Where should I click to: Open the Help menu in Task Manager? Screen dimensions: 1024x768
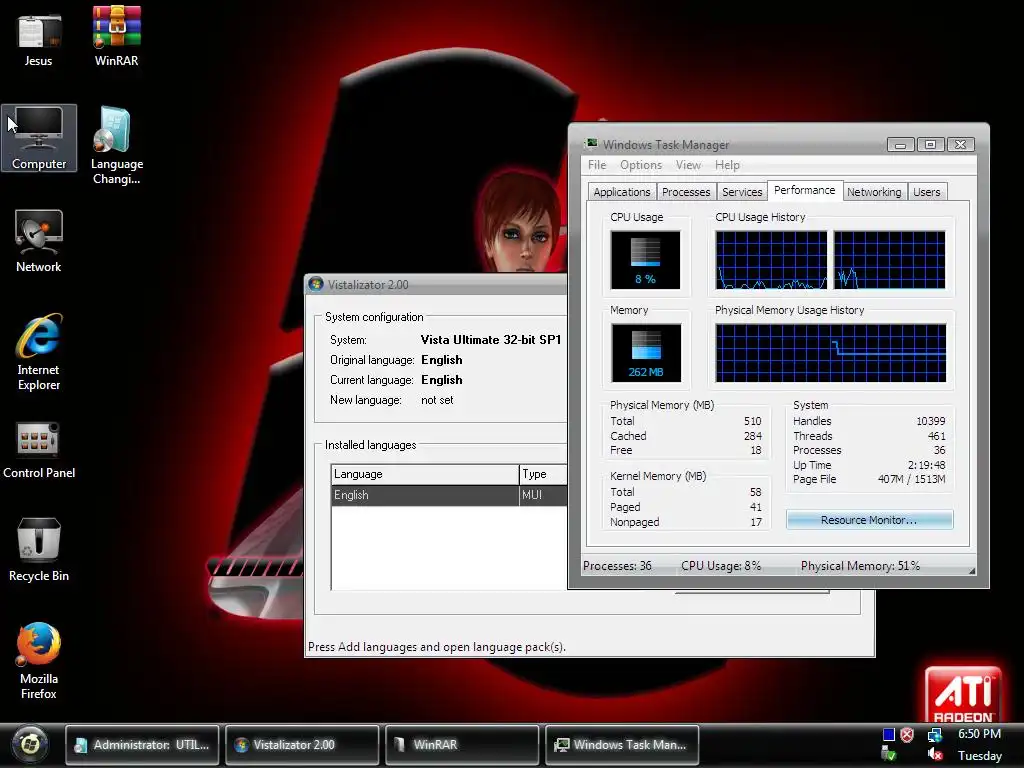tap(727, 165)
